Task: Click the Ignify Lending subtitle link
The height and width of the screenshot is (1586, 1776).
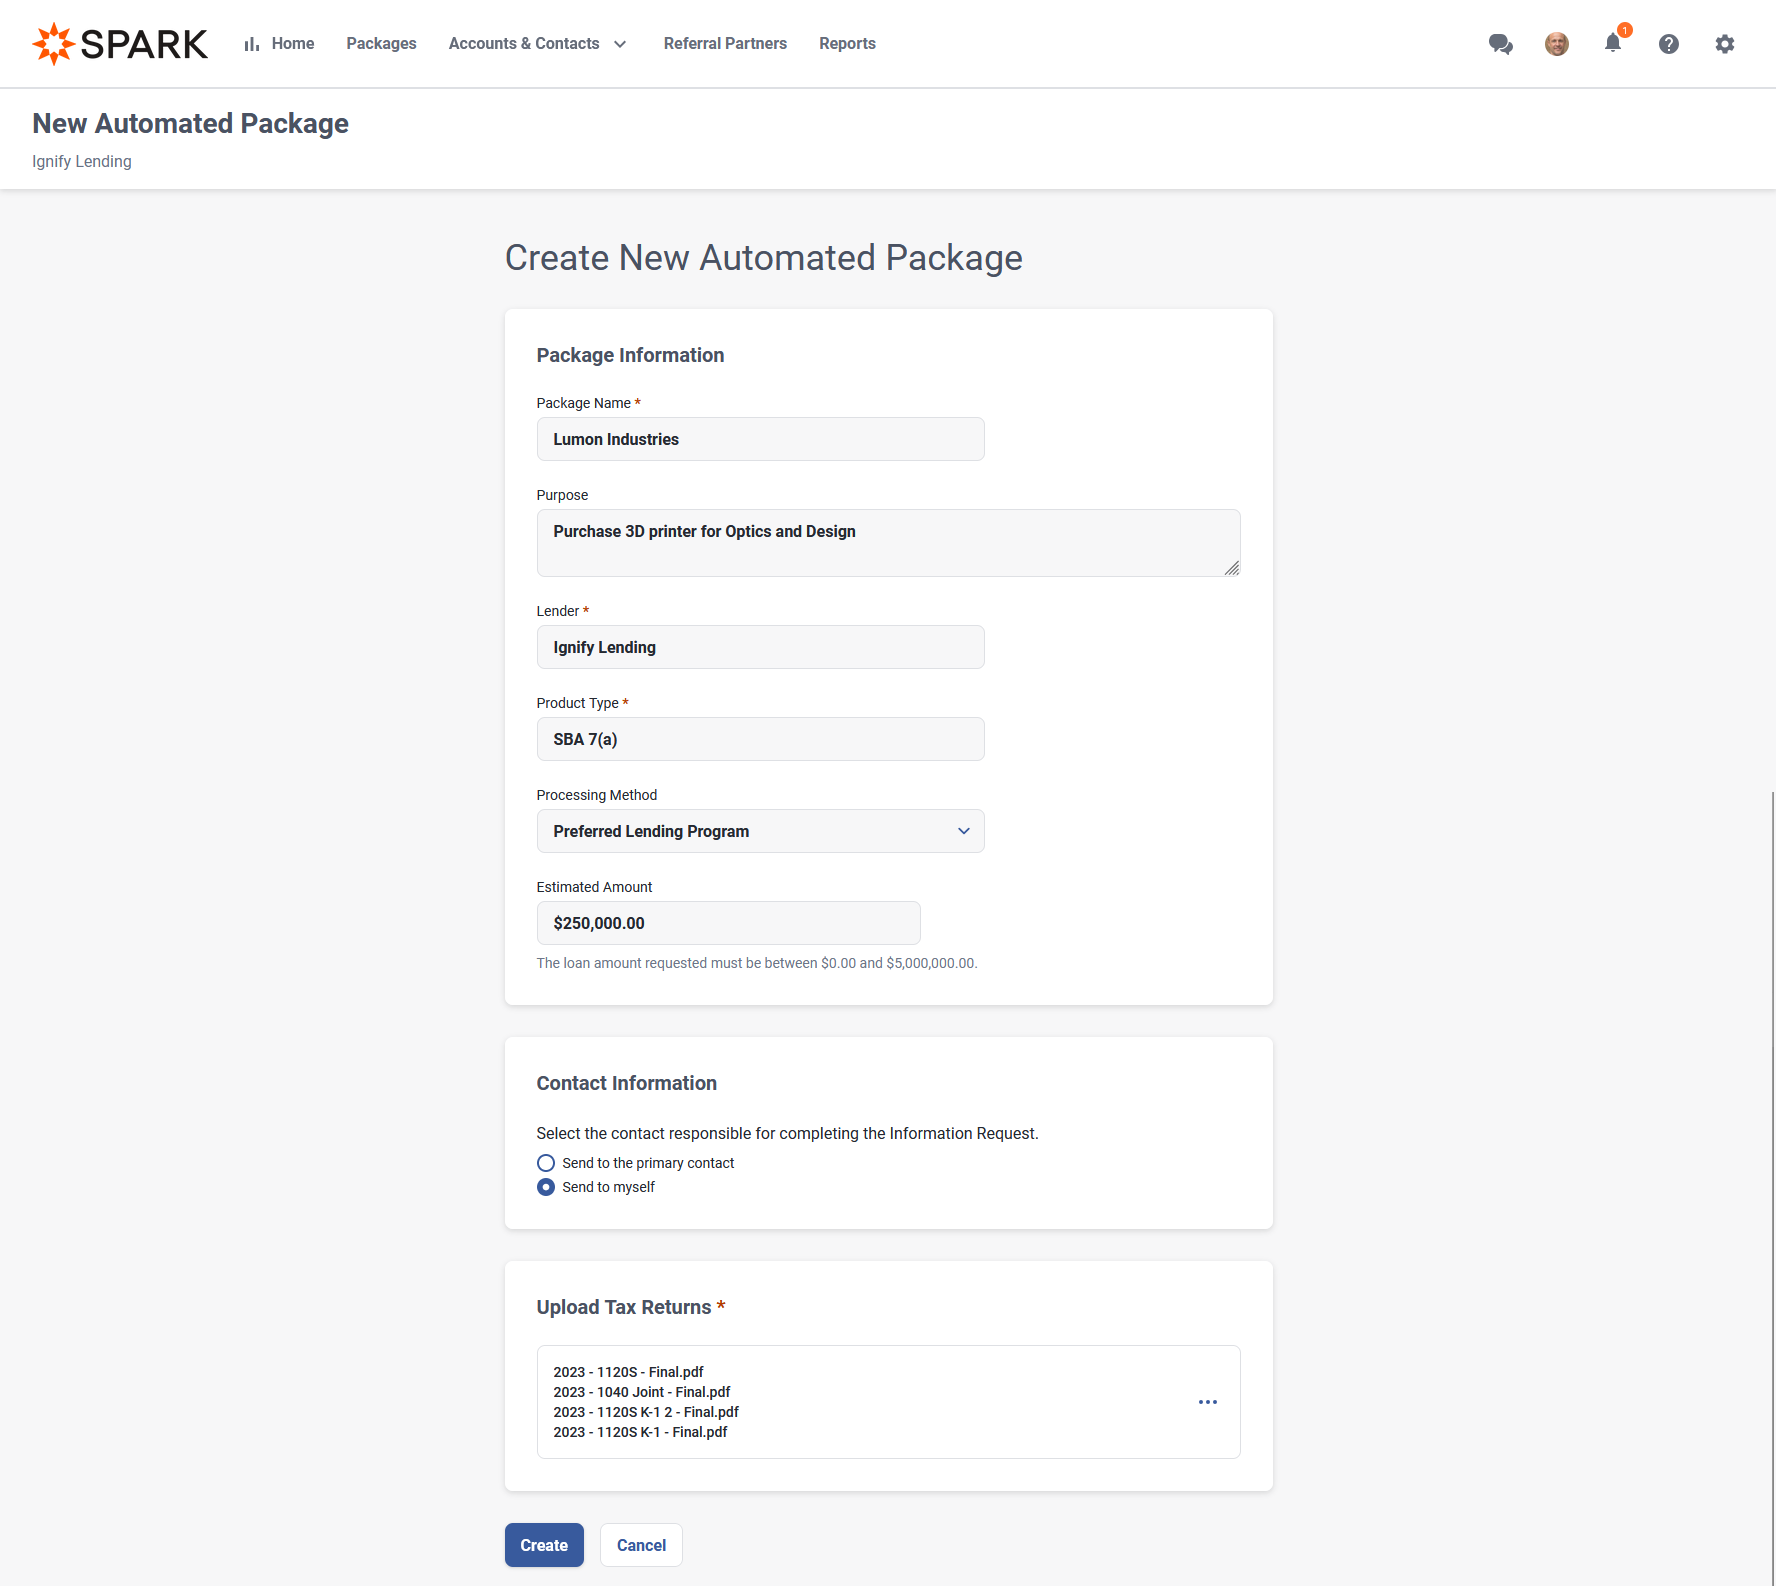Action: (81, 162)
